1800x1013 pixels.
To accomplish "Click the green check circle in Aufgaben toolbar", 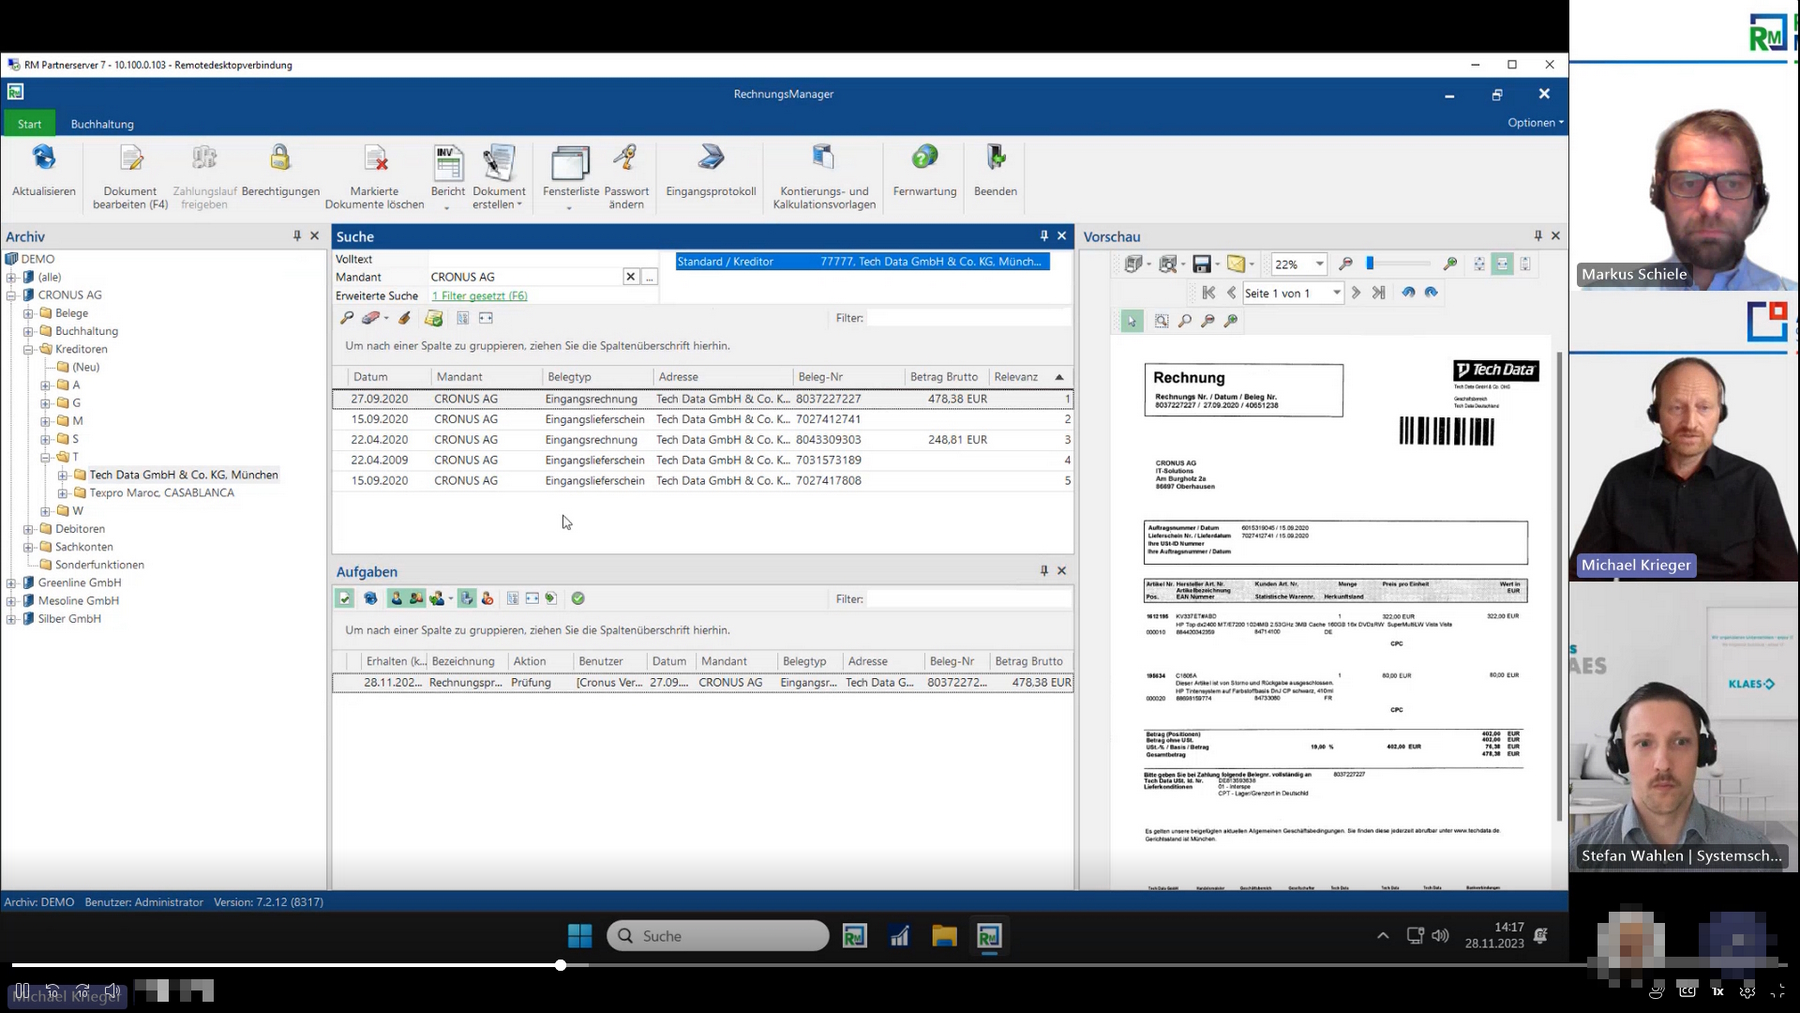I will [578, 598].
